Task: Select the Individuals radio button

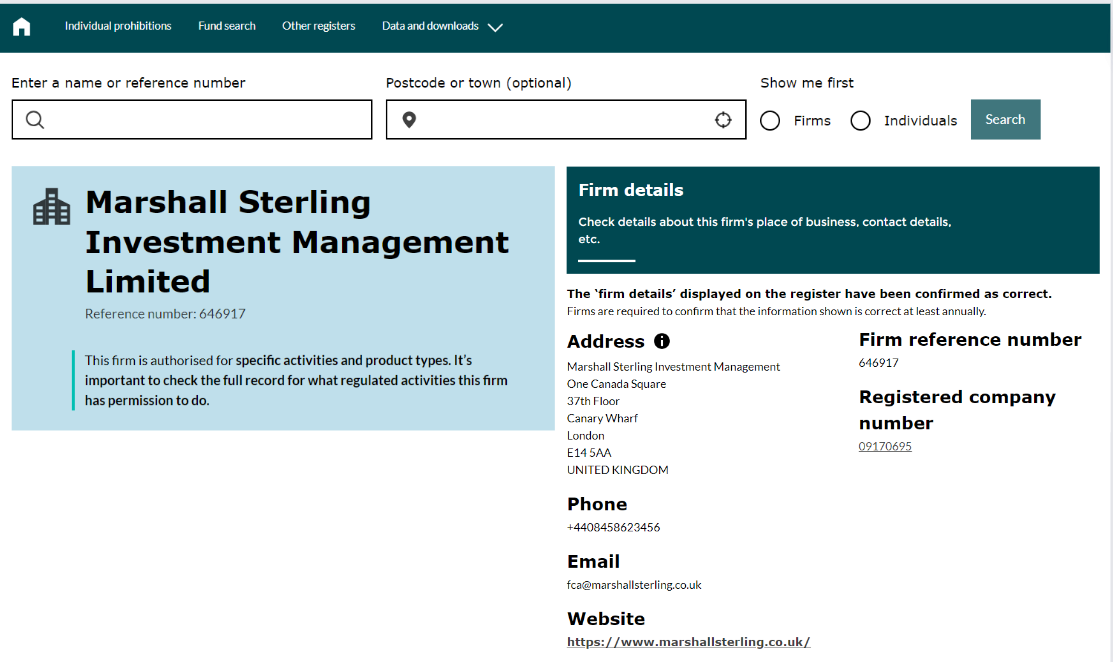Action: tap(860, 121)
